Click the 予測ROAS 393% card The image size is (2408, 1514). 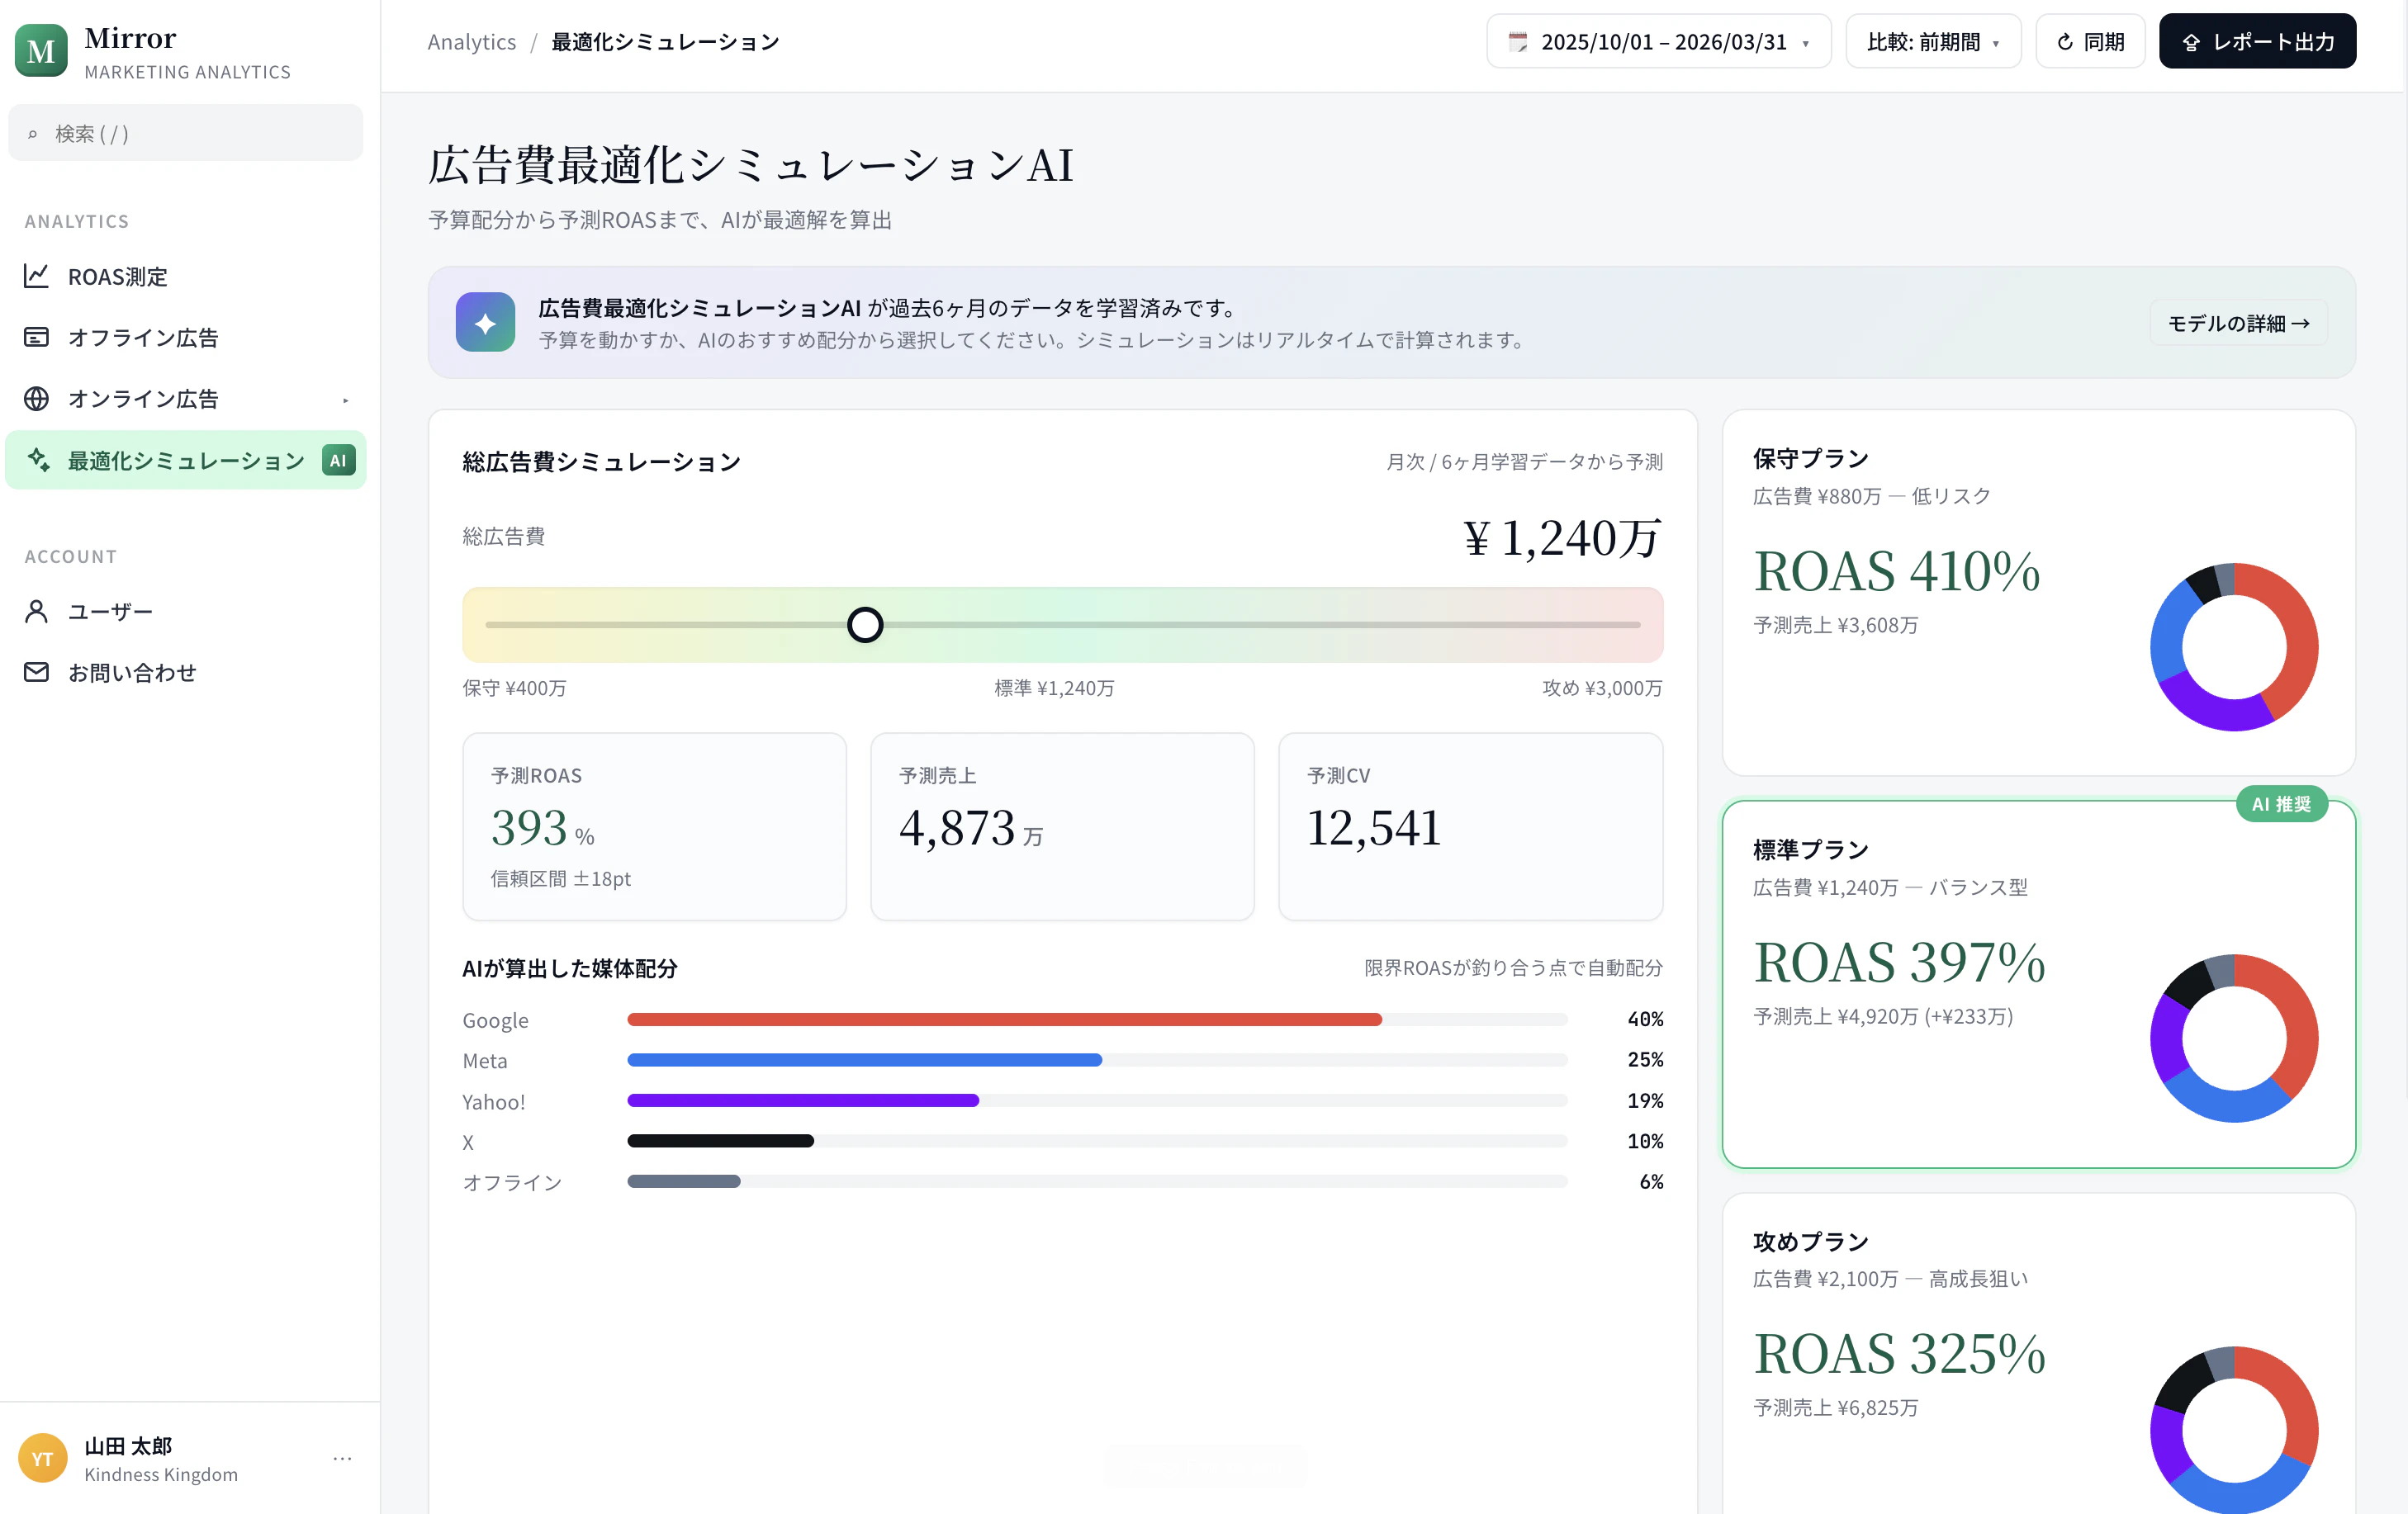(x=654, y=826)
